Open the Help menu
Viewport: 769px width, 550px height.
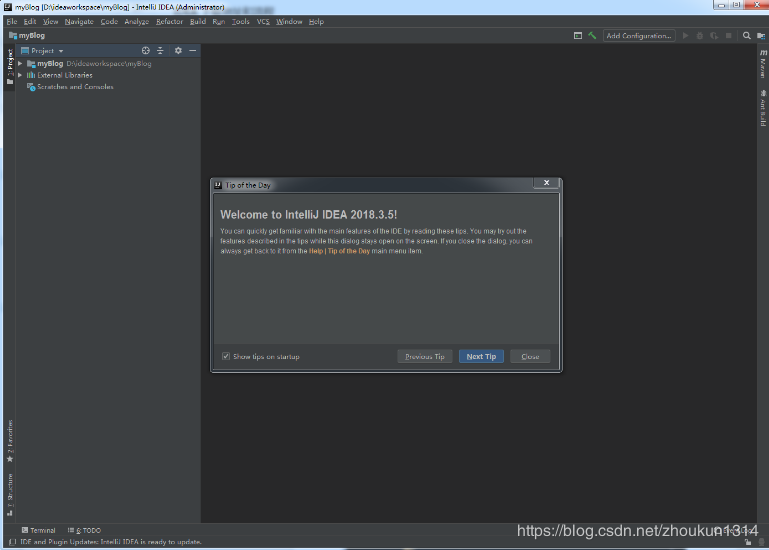[x=316, y=22]
